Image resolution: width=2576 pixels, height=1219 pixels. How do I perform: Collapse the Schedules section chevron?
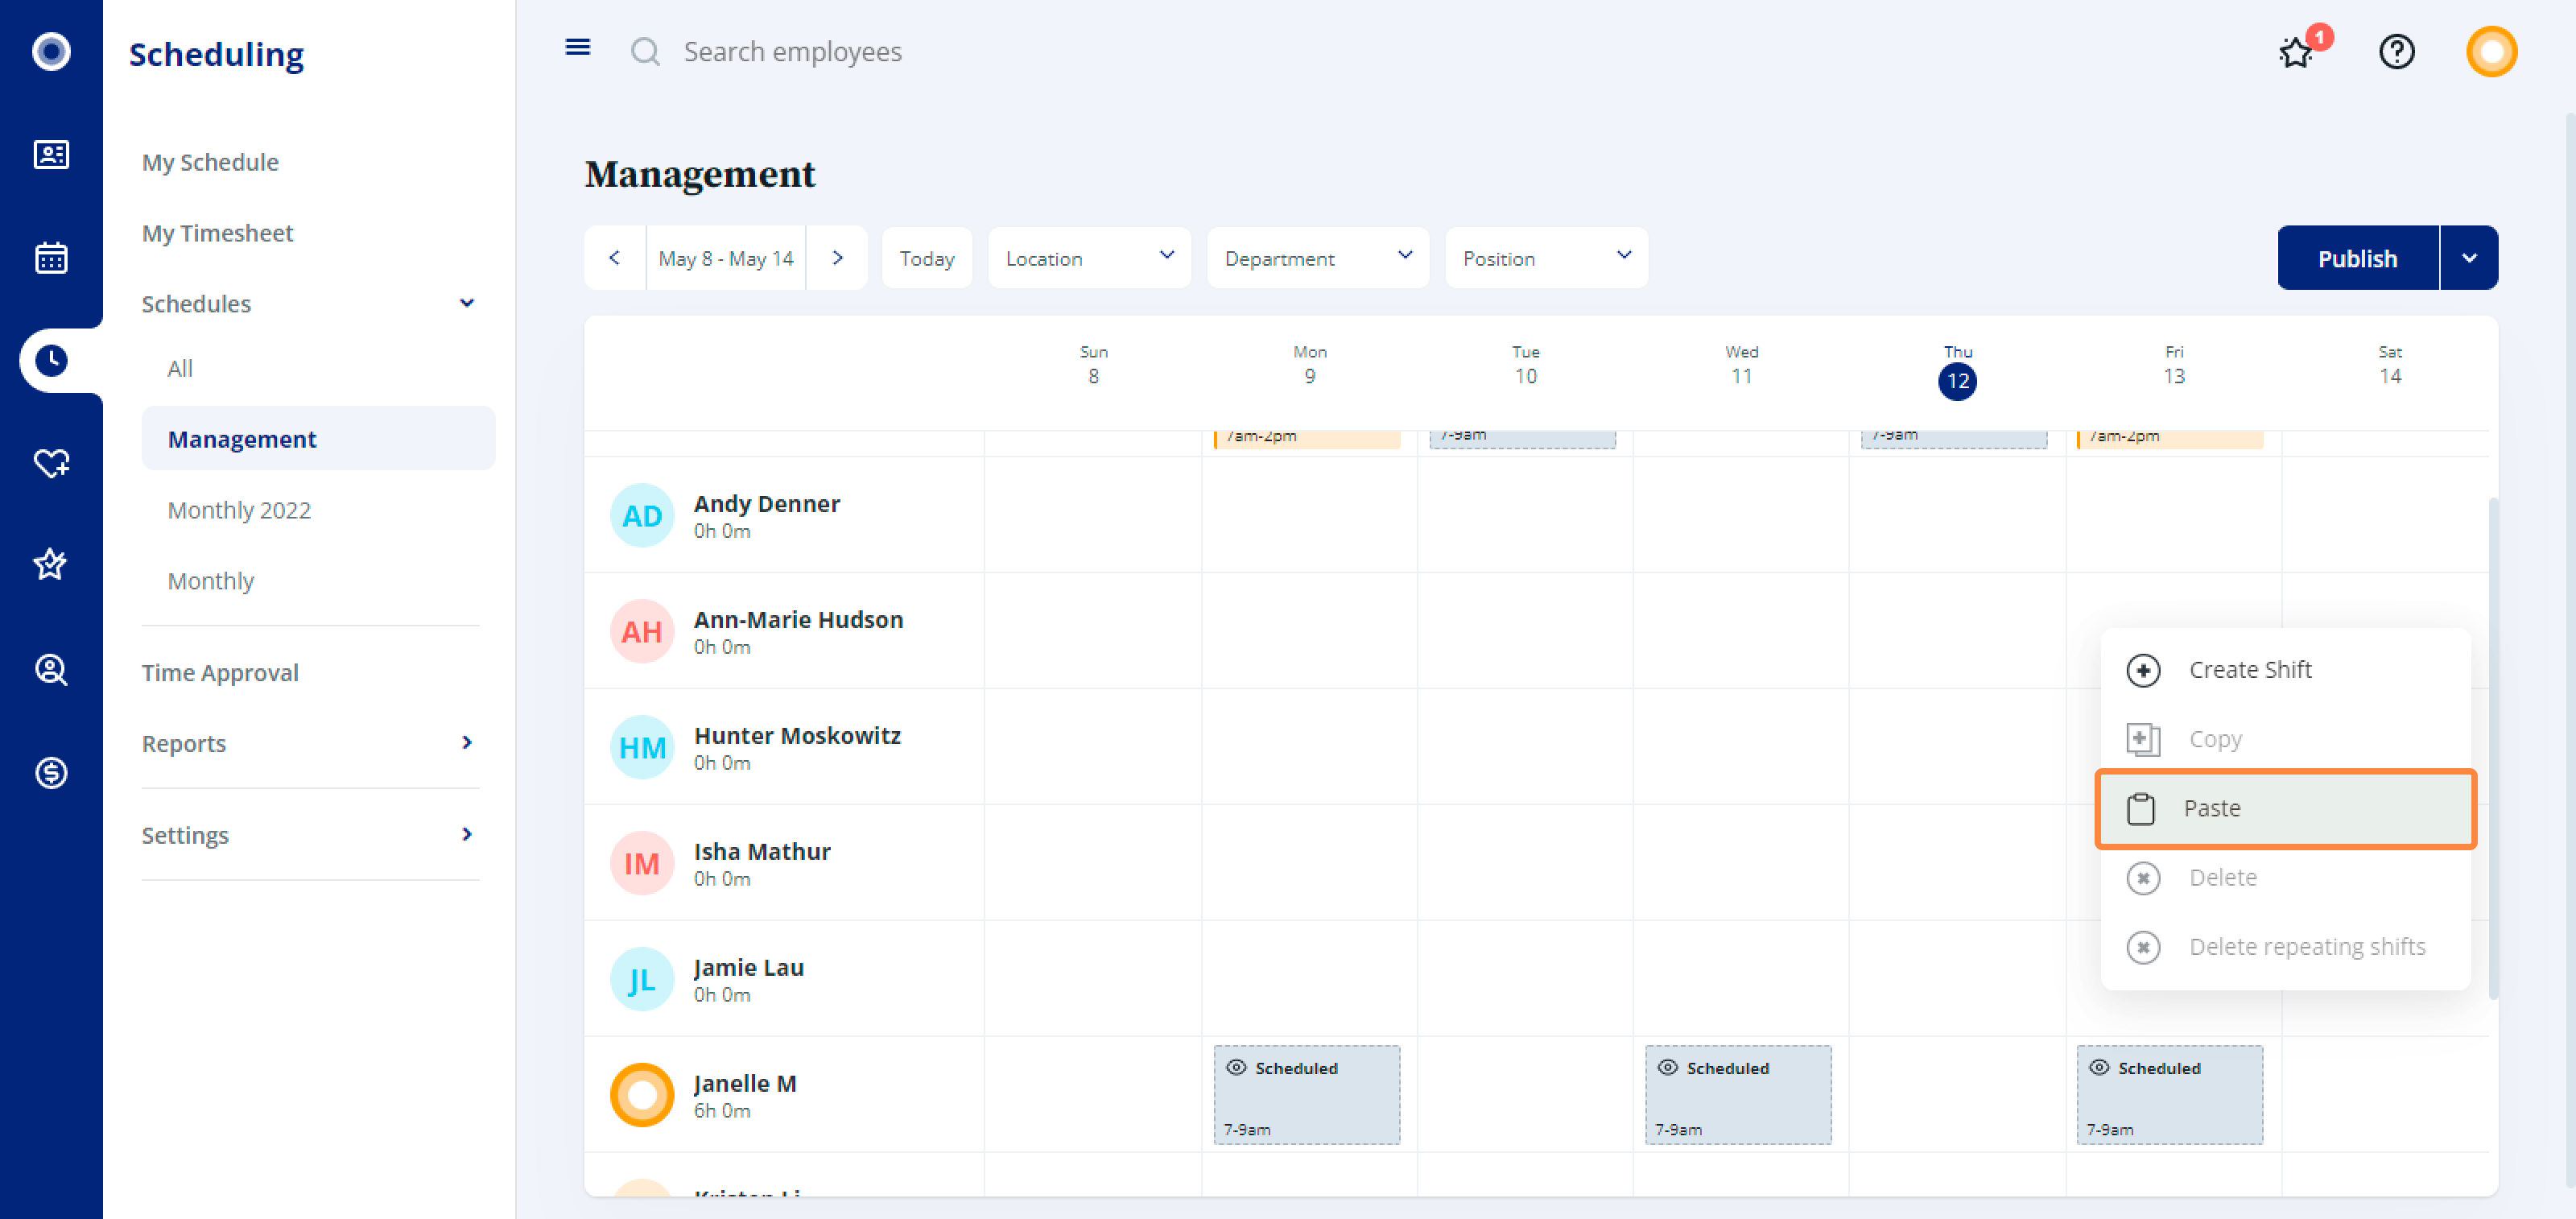pos(467,303)
